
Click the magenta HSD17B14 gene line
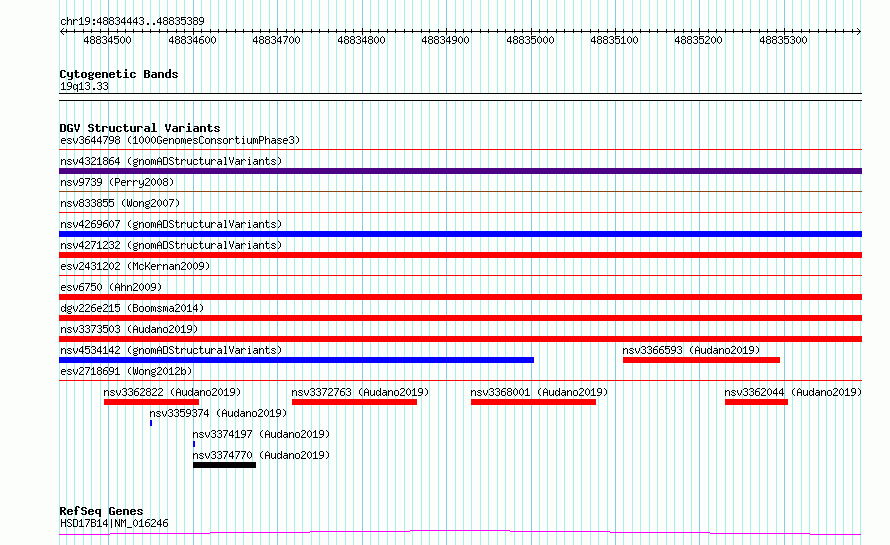coord(460,532)
